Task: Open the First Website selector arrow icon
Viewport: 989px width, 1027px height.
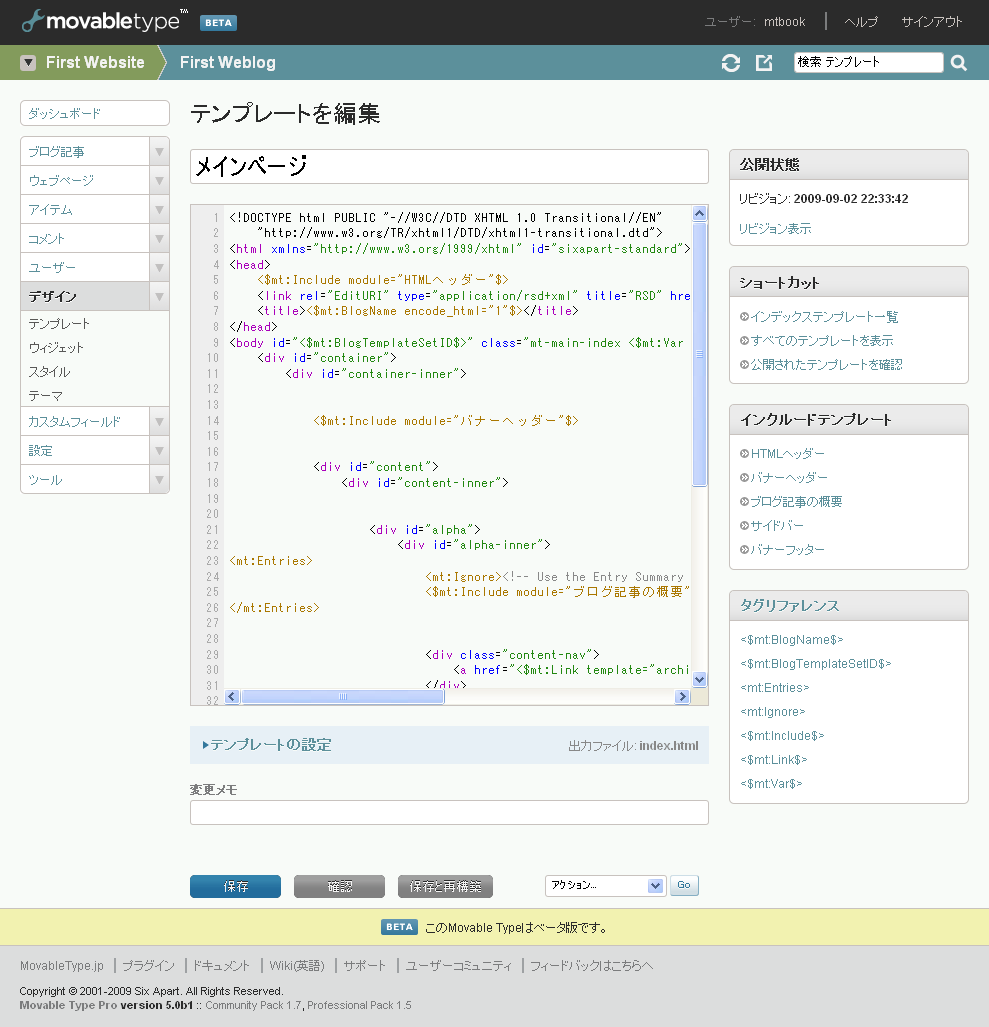Action: tap(28, 63)
